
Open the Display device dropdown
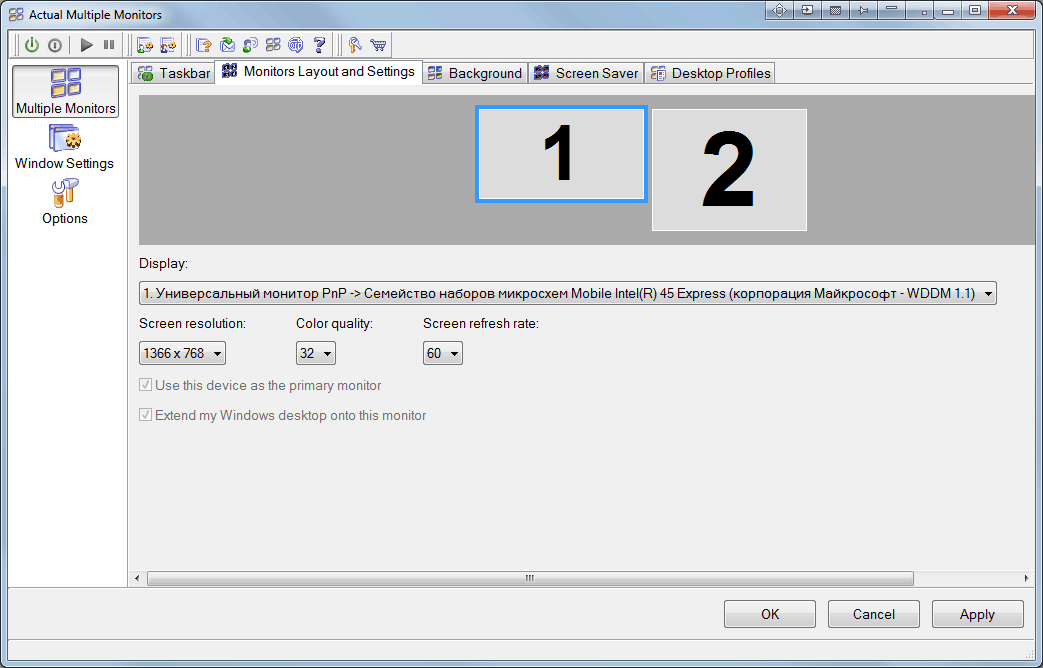567,293
